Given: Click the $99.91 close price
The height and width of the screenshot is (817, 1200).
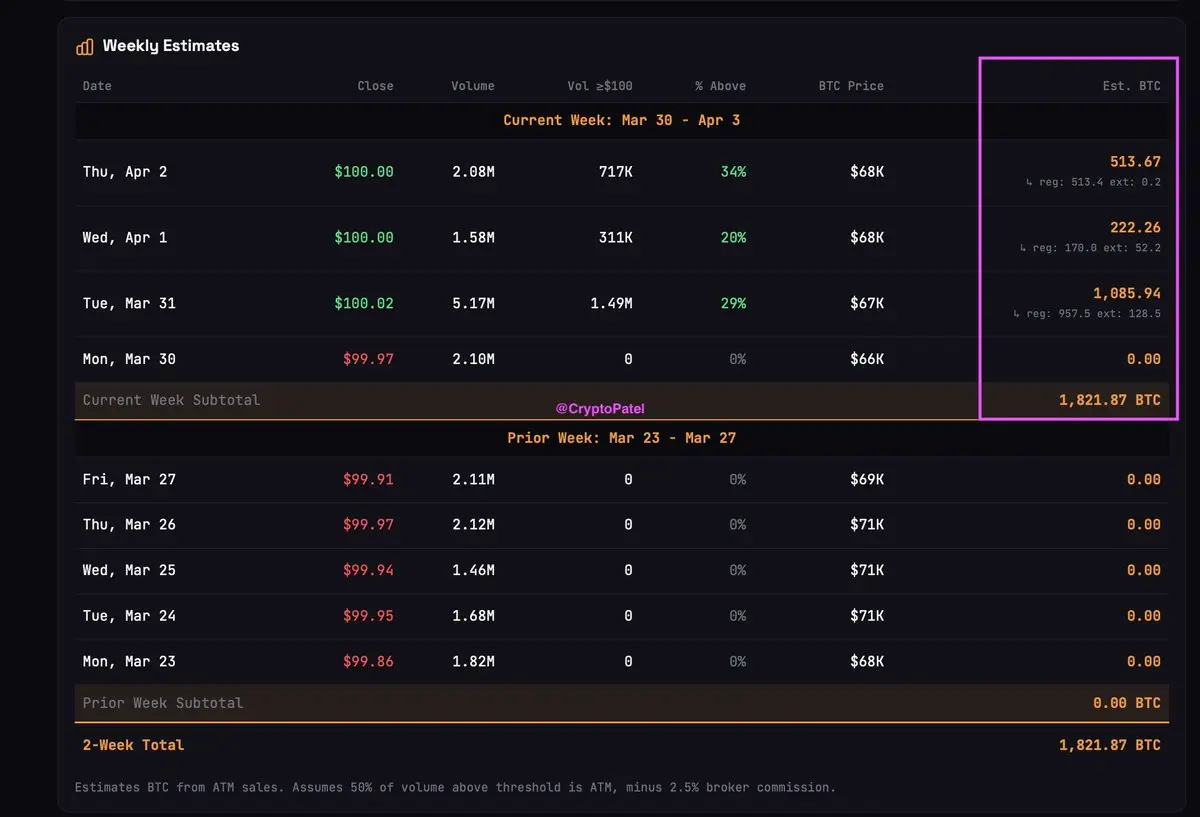Looking at the screenshot, I should pos(368,480).
